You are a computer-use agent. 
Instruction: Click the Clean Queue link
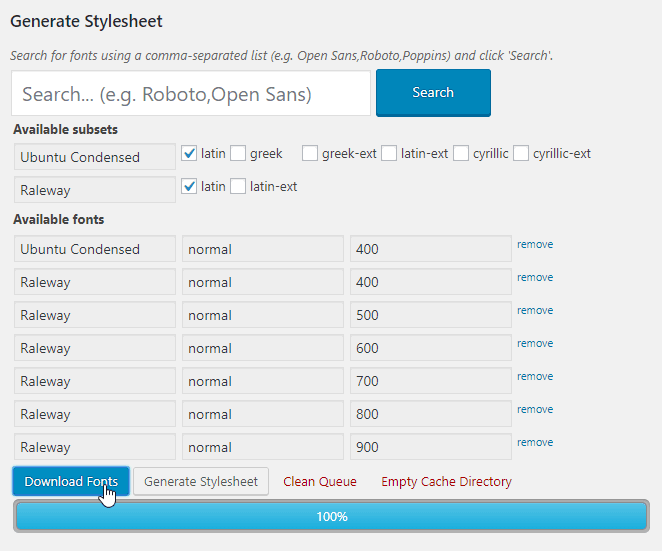(x=320, y=481)
